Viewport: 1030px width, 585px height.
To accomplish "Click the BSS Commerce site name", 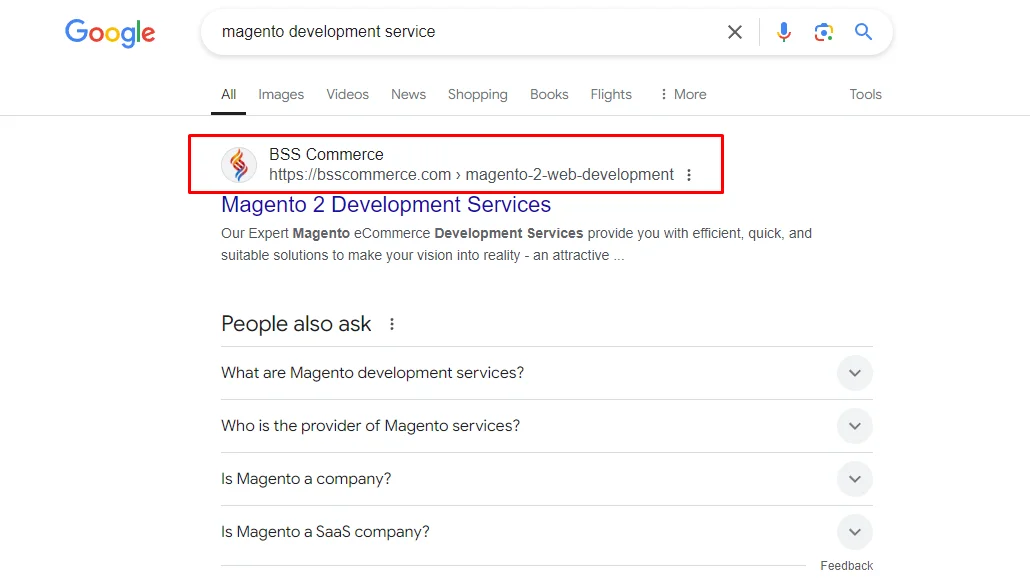I will tap(326, 154).
